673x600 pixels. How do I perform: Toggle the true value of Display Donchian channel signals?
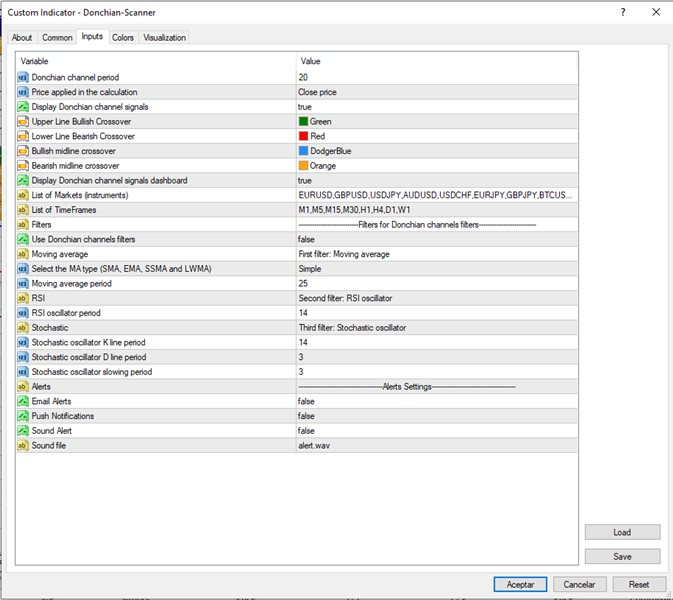437,107
